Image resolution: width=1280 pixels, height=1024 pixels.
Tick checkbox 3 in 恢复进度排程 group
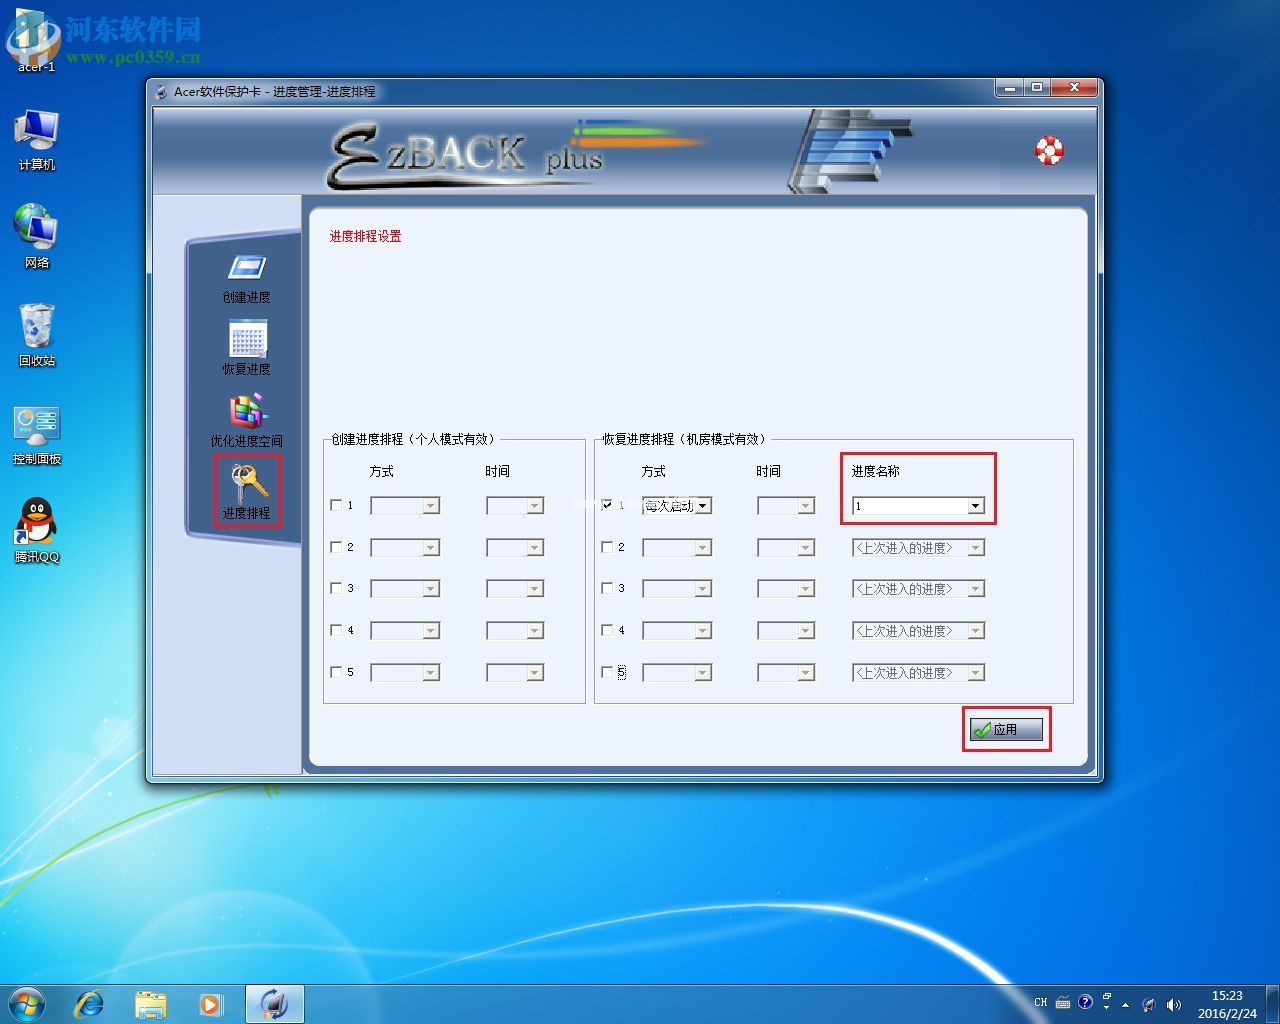pyautogui.click(x=607, y=588)
